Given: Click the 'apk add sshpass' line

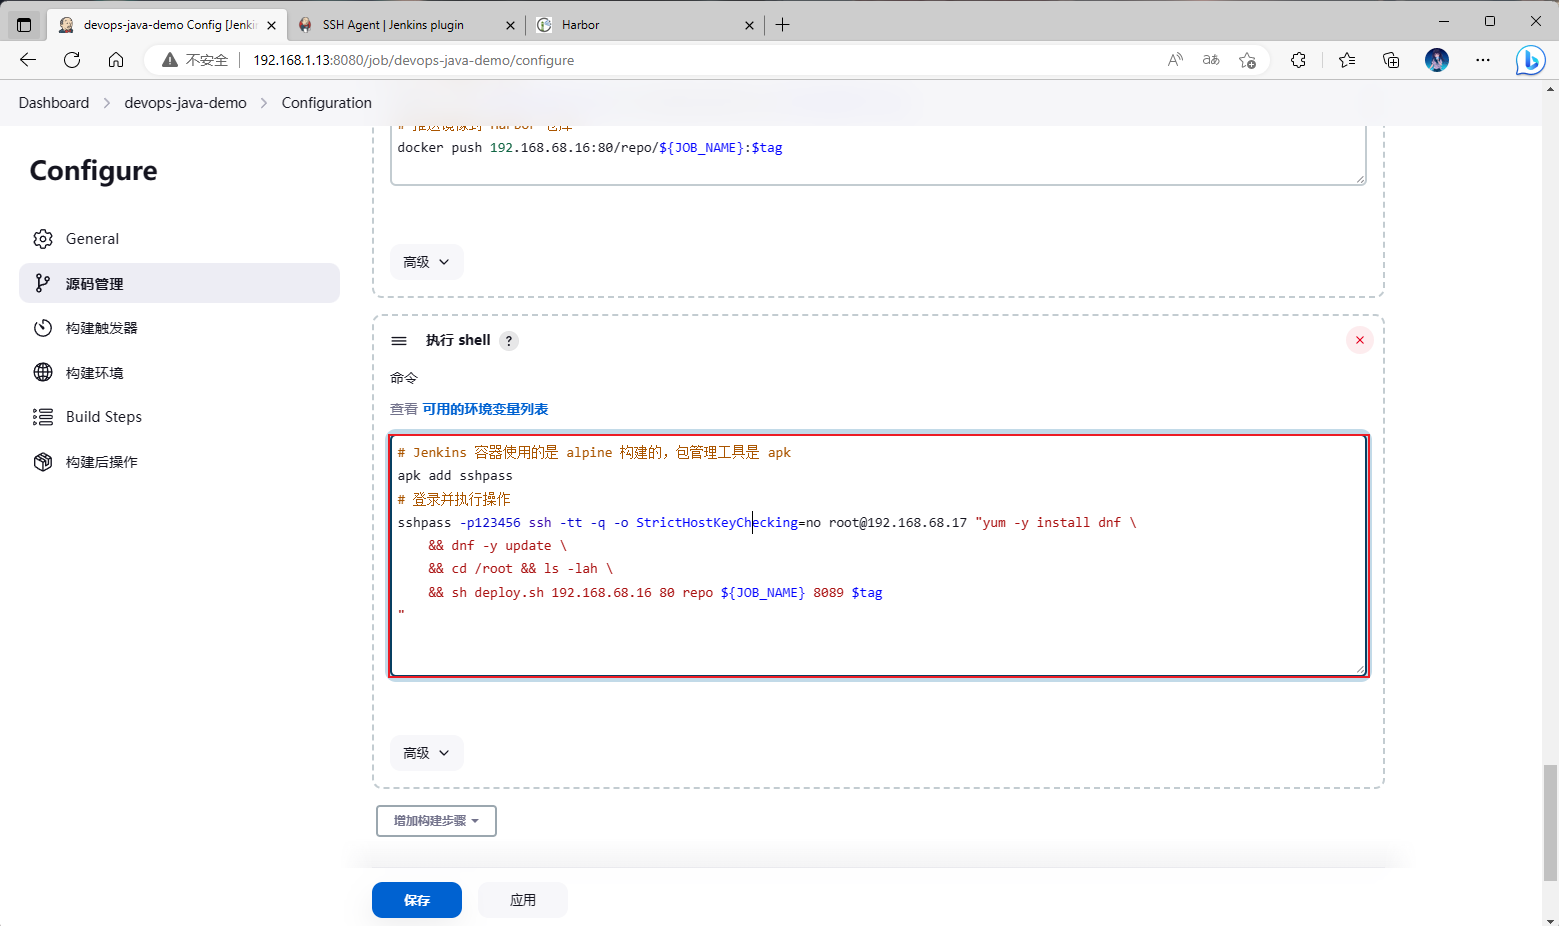Looking at the screenshot, I should click(x=455, y=476).
